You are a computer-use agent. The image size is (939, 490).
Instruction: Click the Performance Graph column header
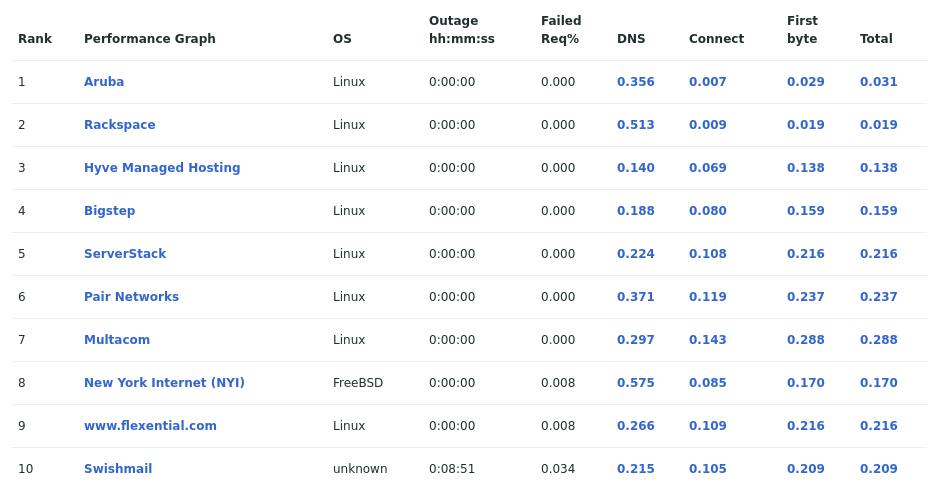point(149,38)
